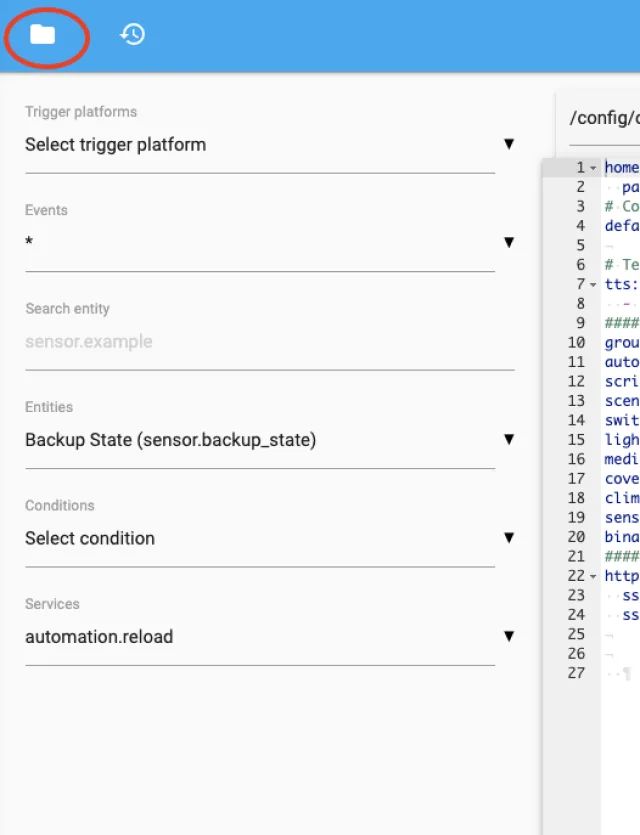640x835 pixels.
Task: Click line number 9 in the gutter
Action: [579, 323]
